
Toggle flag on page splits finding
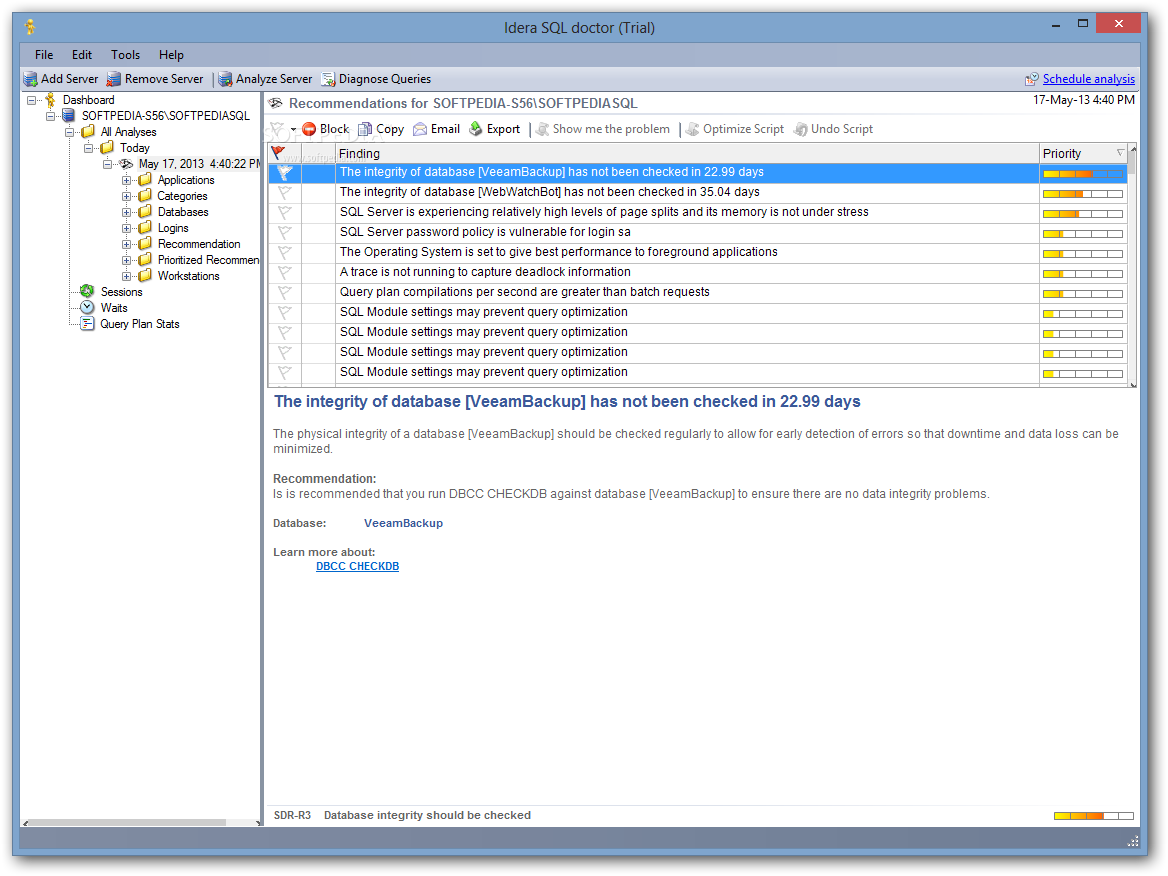285,212
